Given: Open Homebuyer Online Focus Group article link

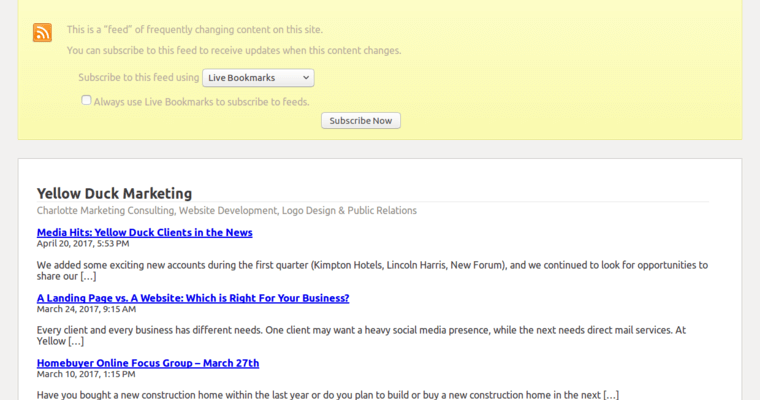Looking at the screenshot, I should click(148, 363).
